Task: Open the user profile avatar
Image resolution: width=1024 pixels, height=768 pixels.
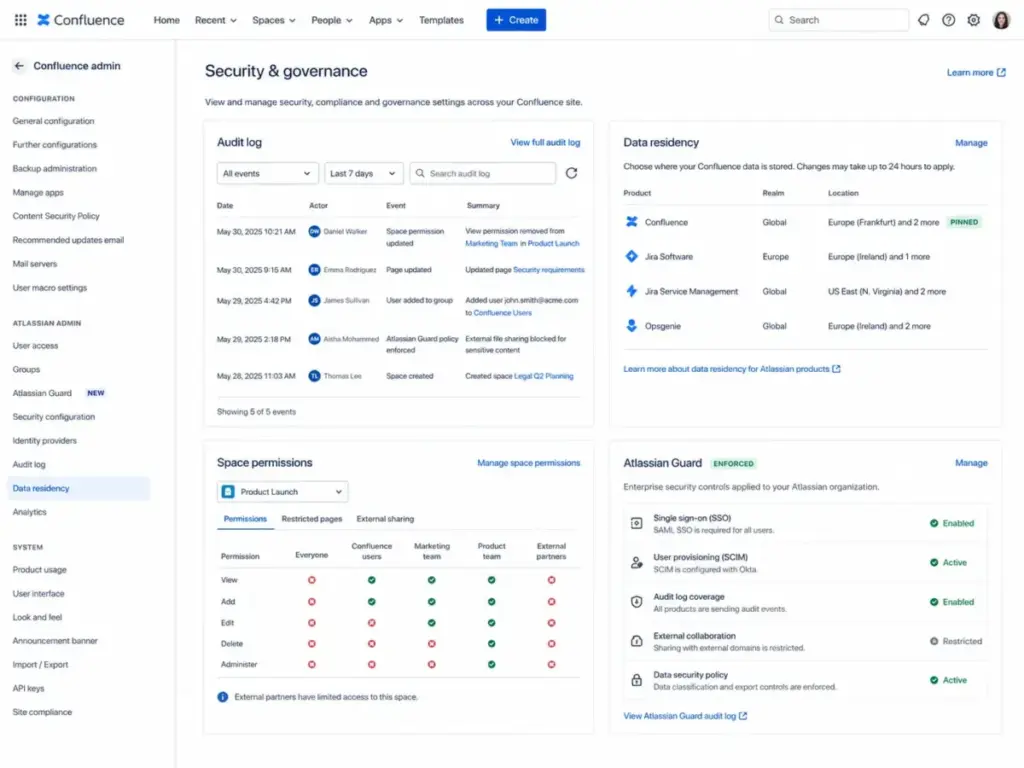Action: pyautogui.click(x=1001, y=20)
